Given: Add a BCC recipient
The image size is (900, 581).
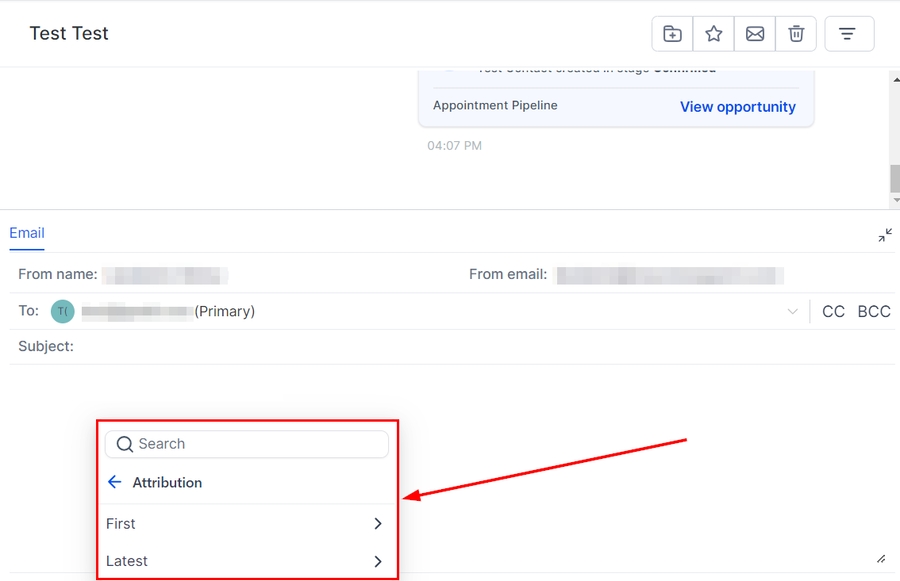Looking at the screenshot, I should [x=873, y=312].
